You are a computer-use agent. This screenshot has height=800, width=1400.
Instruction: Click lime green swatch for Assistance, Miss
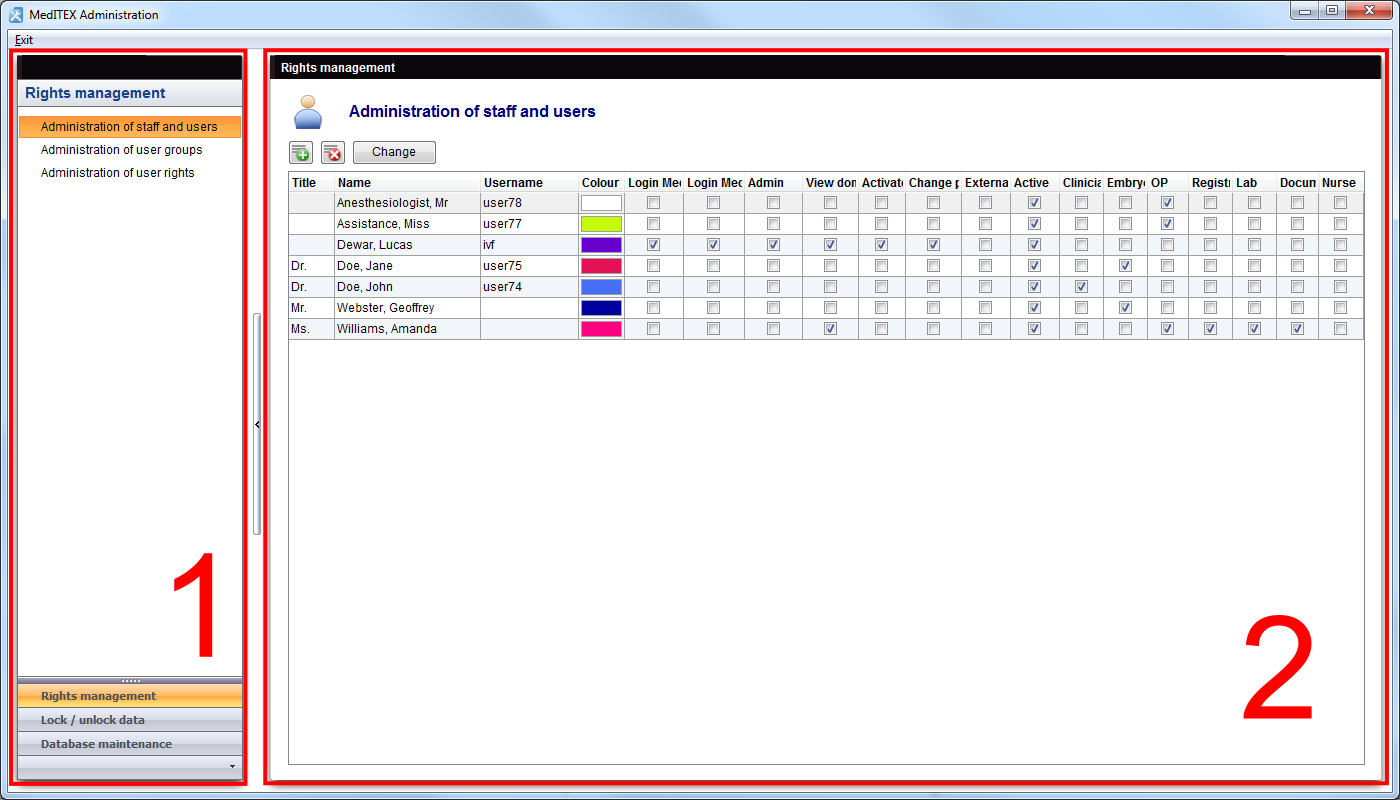[x=601, y=224]
